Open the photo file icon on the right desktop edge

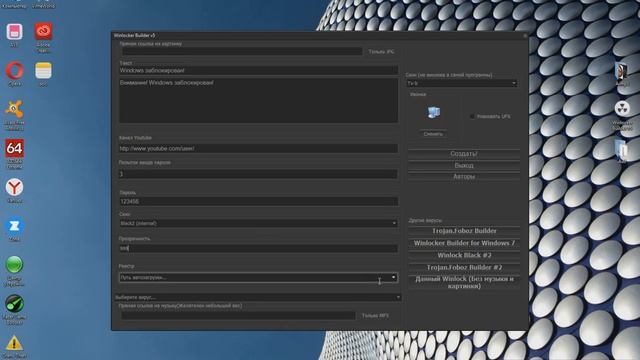(622, 71)
